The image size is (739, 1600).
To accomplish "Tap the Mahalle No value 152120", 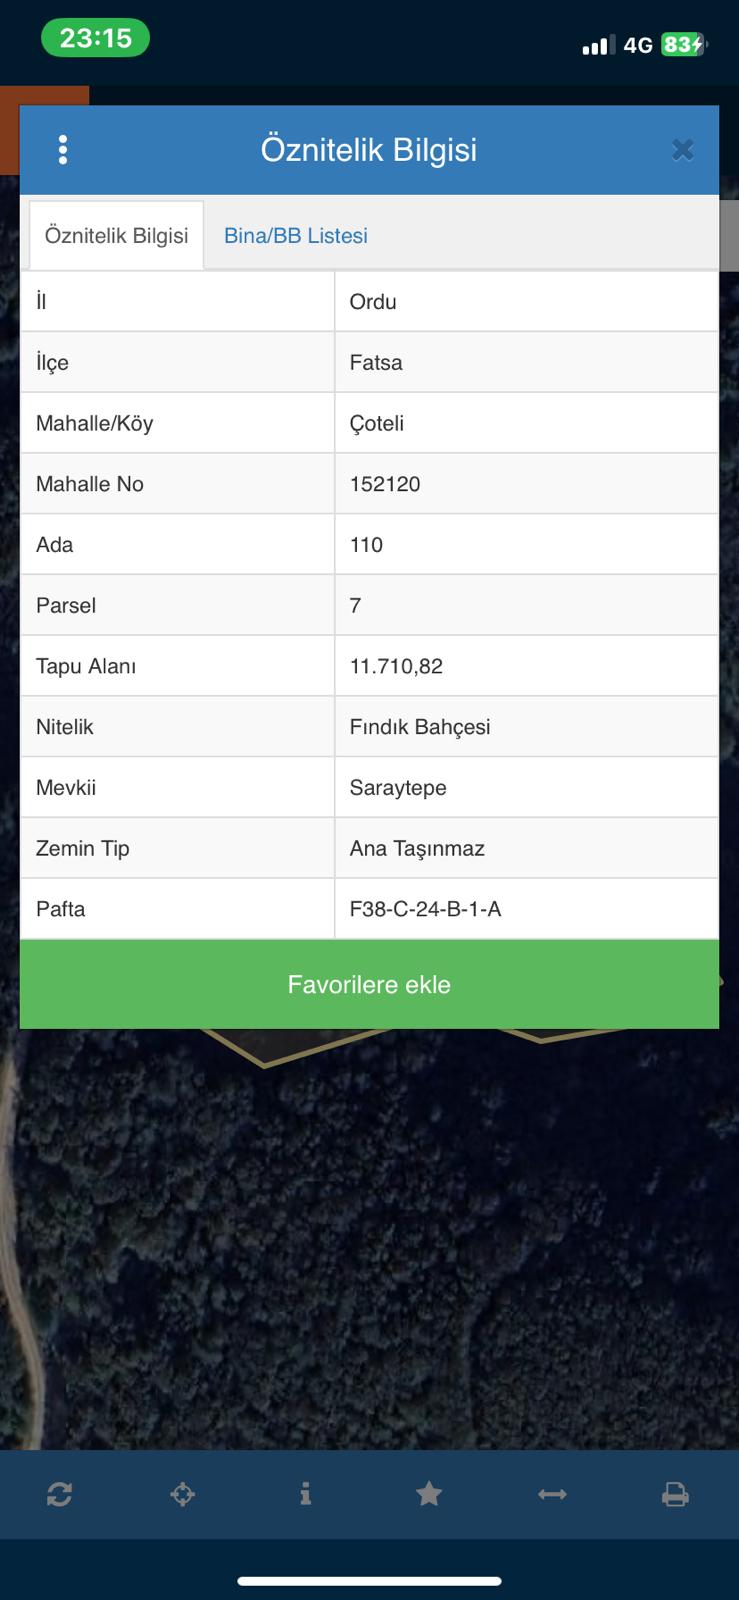I will (385, 484).
